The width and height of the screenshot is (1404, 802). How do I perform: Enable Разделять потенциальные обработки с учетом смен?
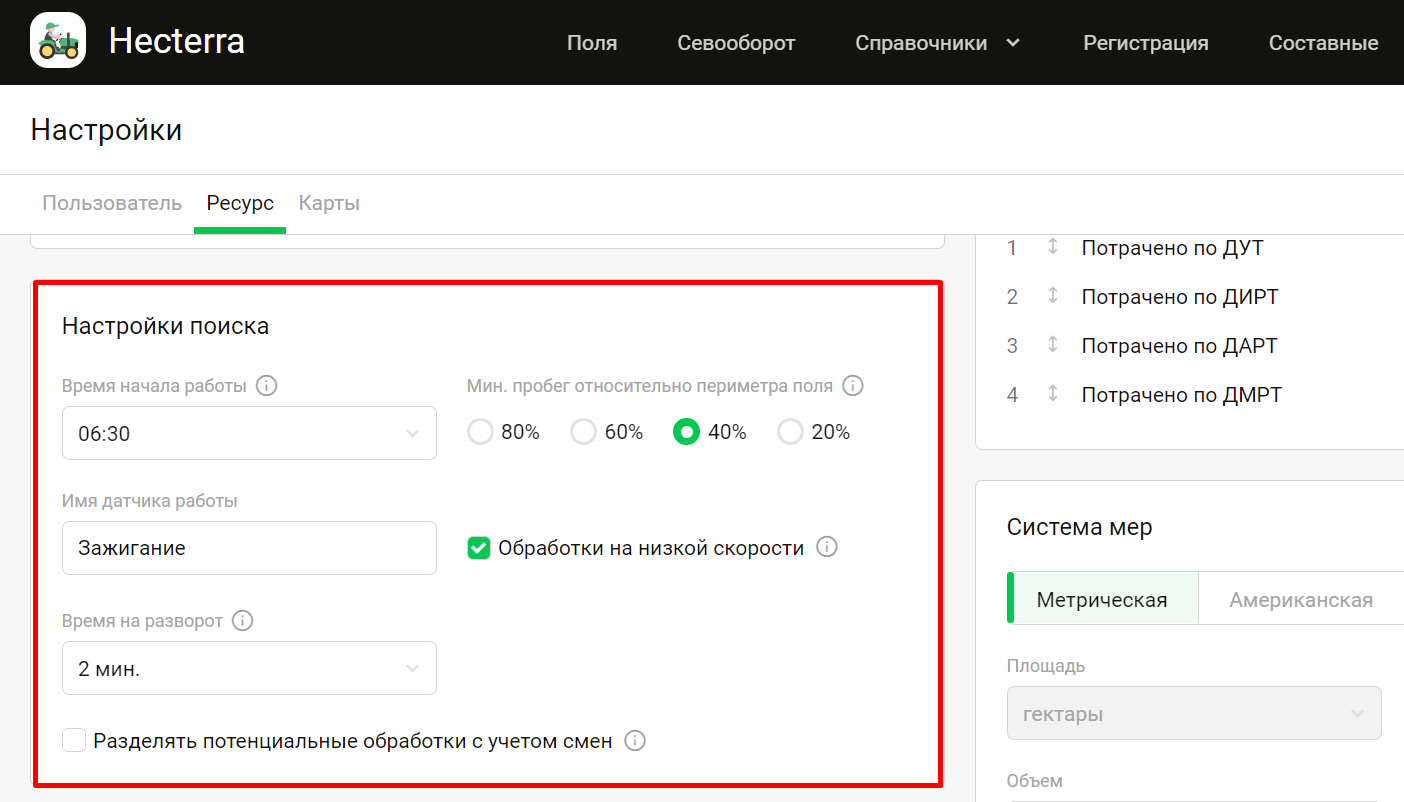[74, 741]
